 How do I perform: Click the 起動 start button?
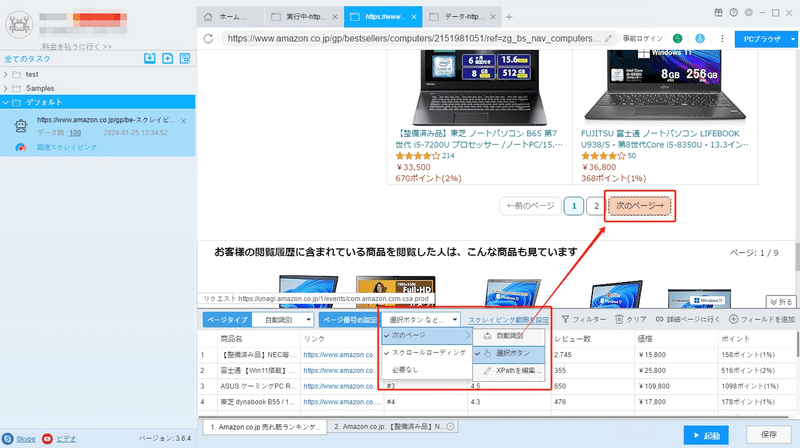pos(706,435)
